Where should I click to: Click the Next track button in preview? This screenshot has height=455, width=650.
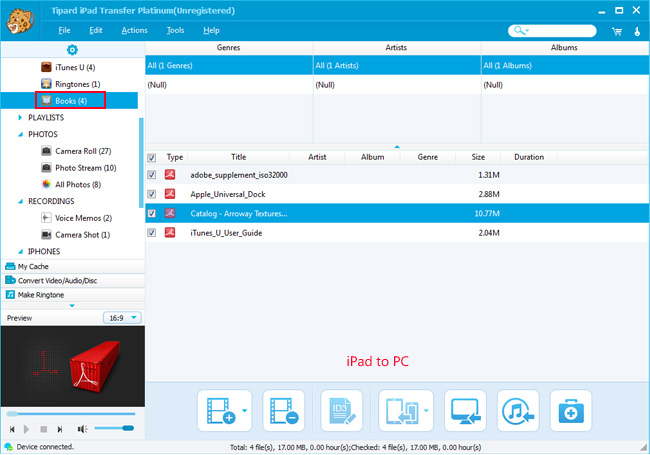coord(60,429)
